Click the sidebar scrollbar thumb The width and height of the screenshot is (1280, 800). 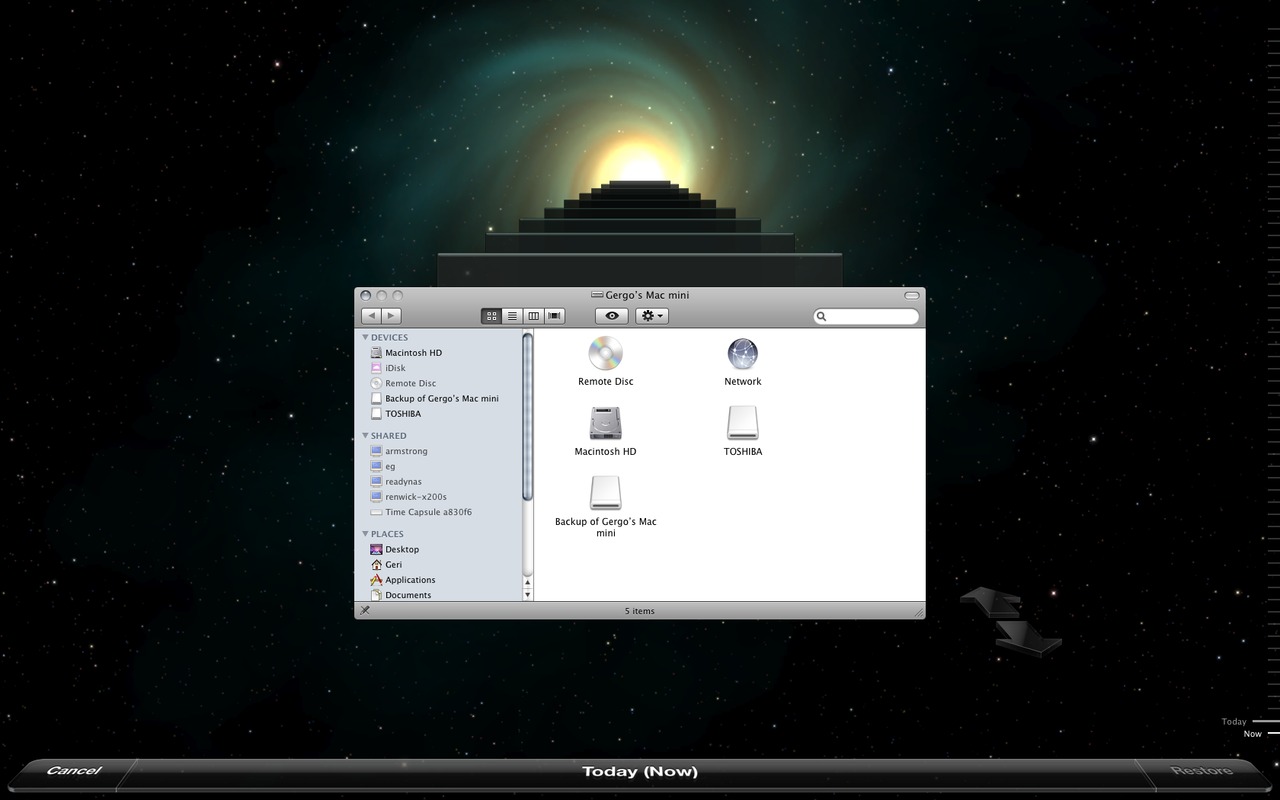[528, 416]
